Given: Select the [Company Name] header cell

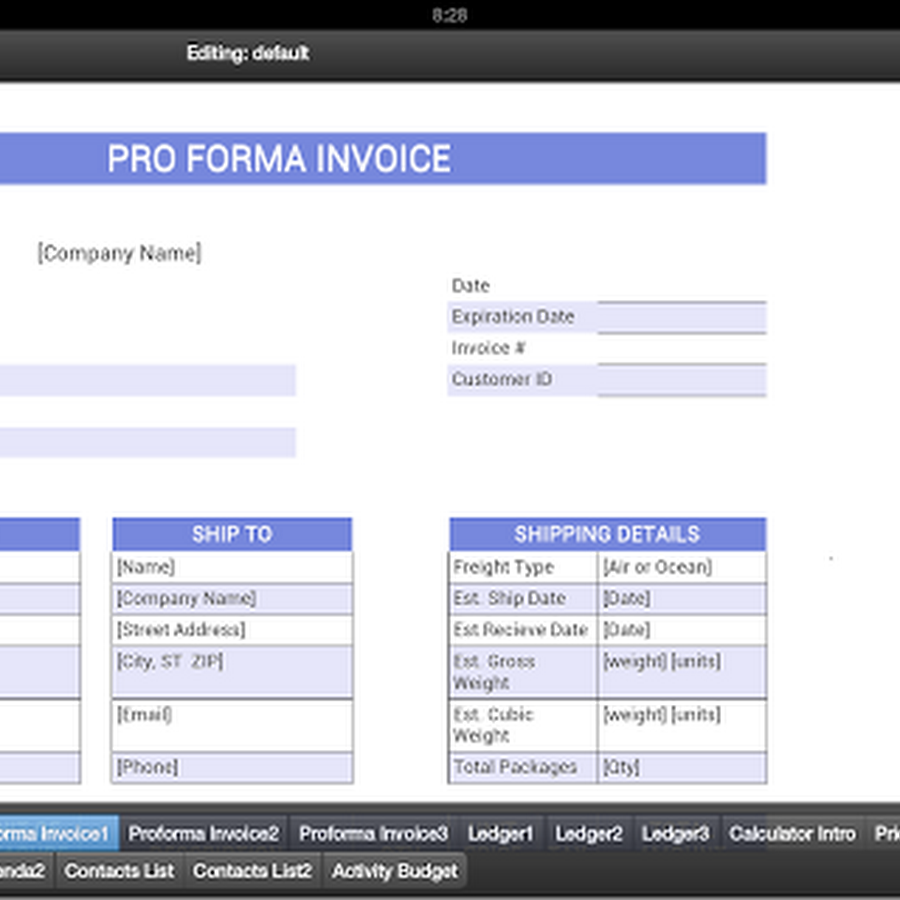Looking at the screenshot, I should click(x=119, y=253).
